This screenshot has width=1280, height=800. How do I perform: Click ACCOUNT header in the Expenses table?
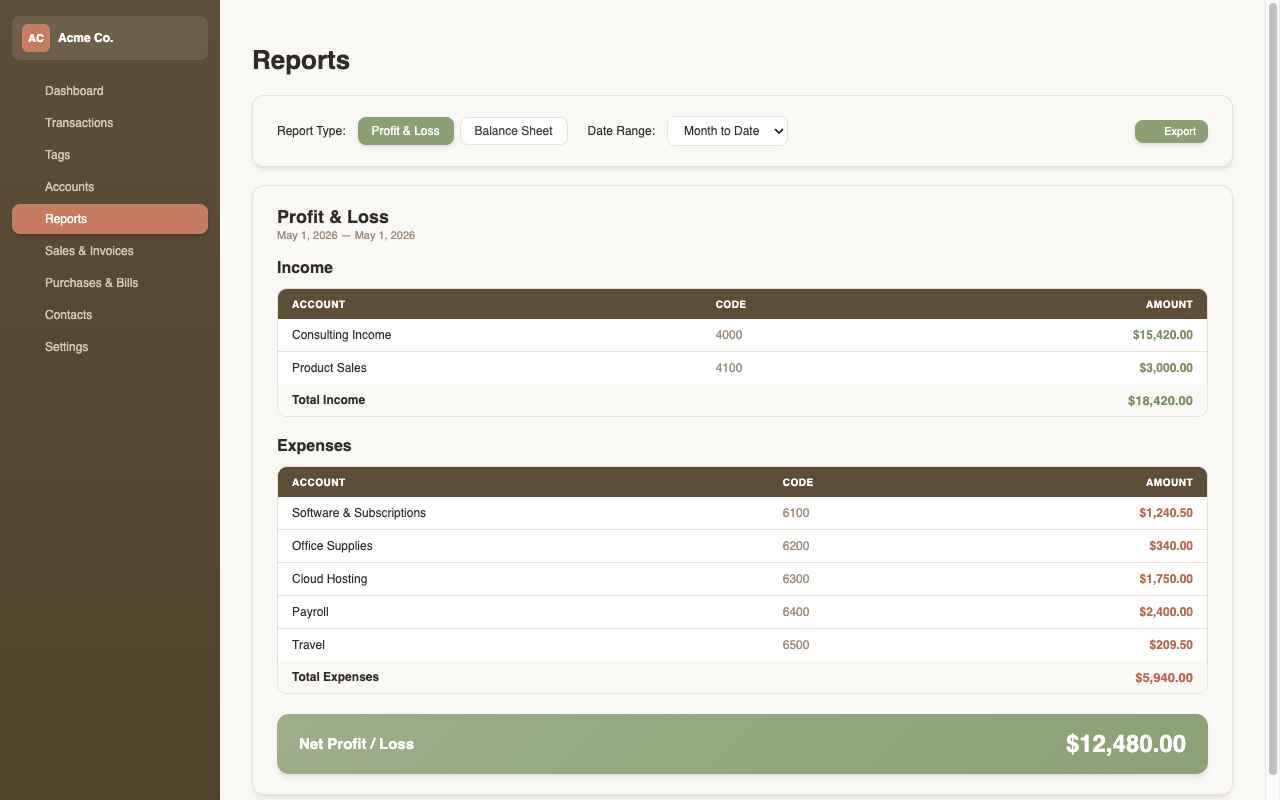pos(318,482)
